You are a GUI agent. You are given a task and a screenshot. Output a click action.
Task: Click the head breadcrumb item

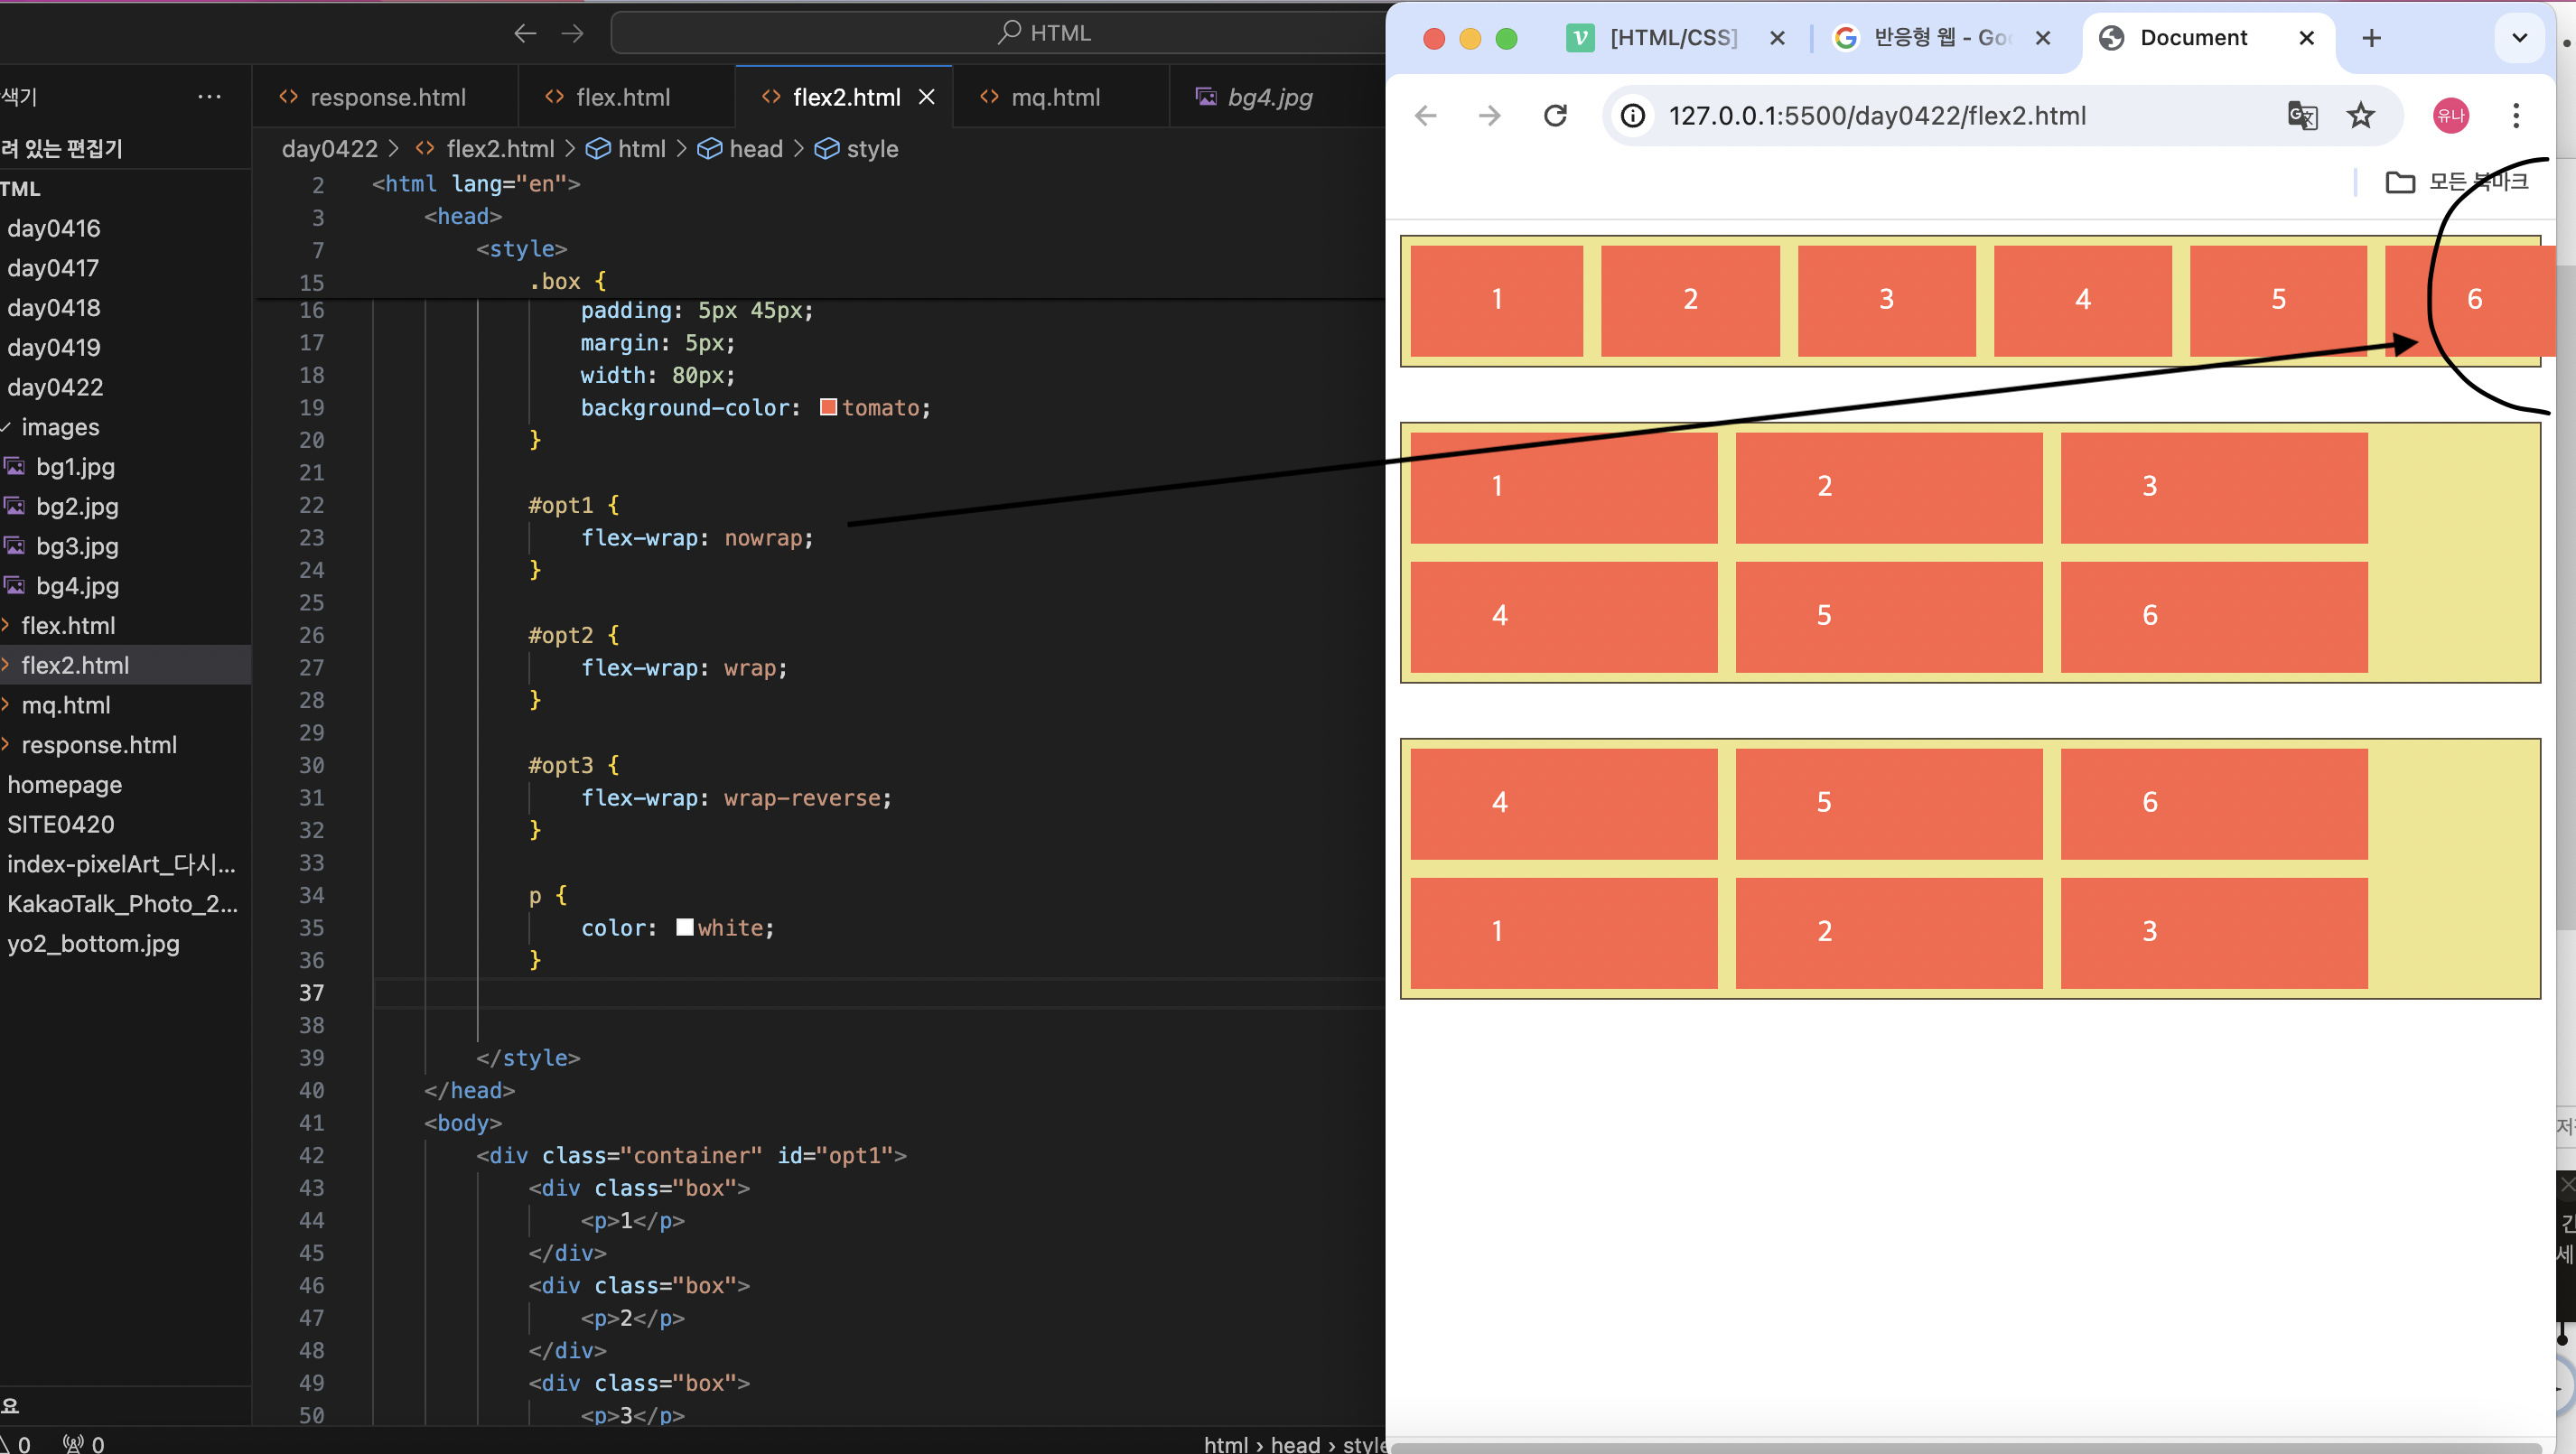tap(755, 149)
